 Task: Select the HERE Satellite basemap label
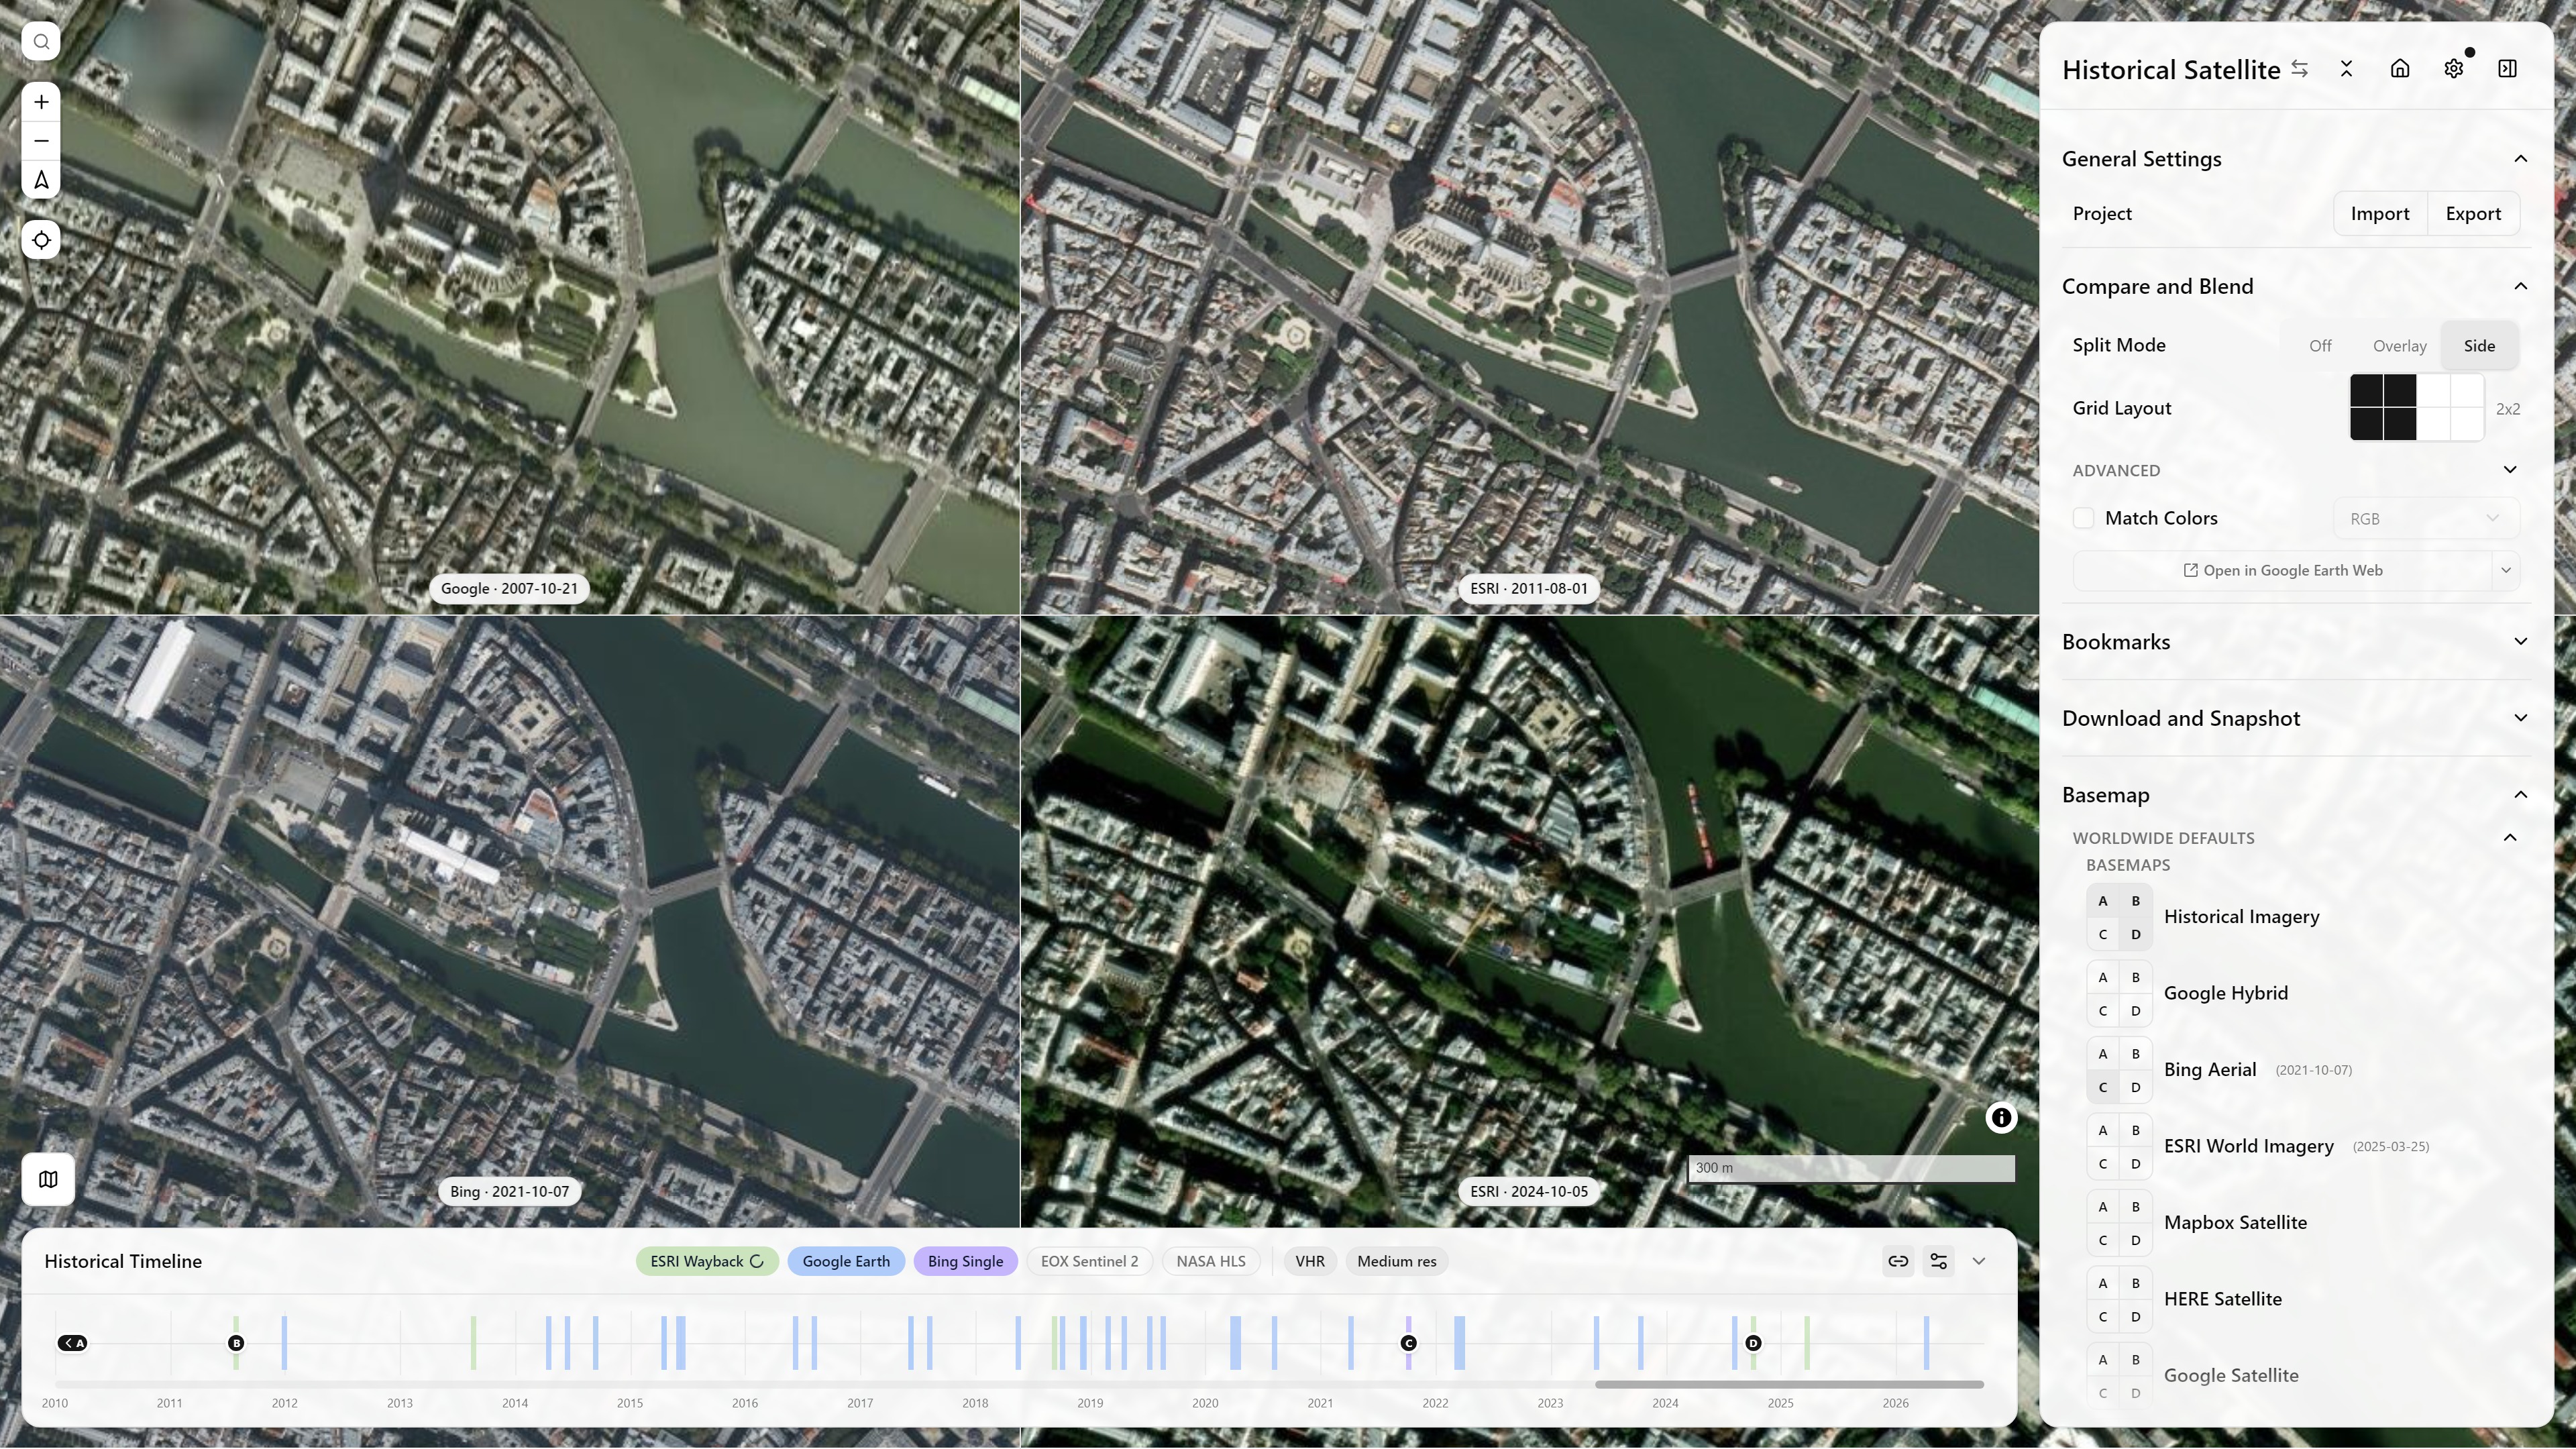click(x=2222, y=1299)
